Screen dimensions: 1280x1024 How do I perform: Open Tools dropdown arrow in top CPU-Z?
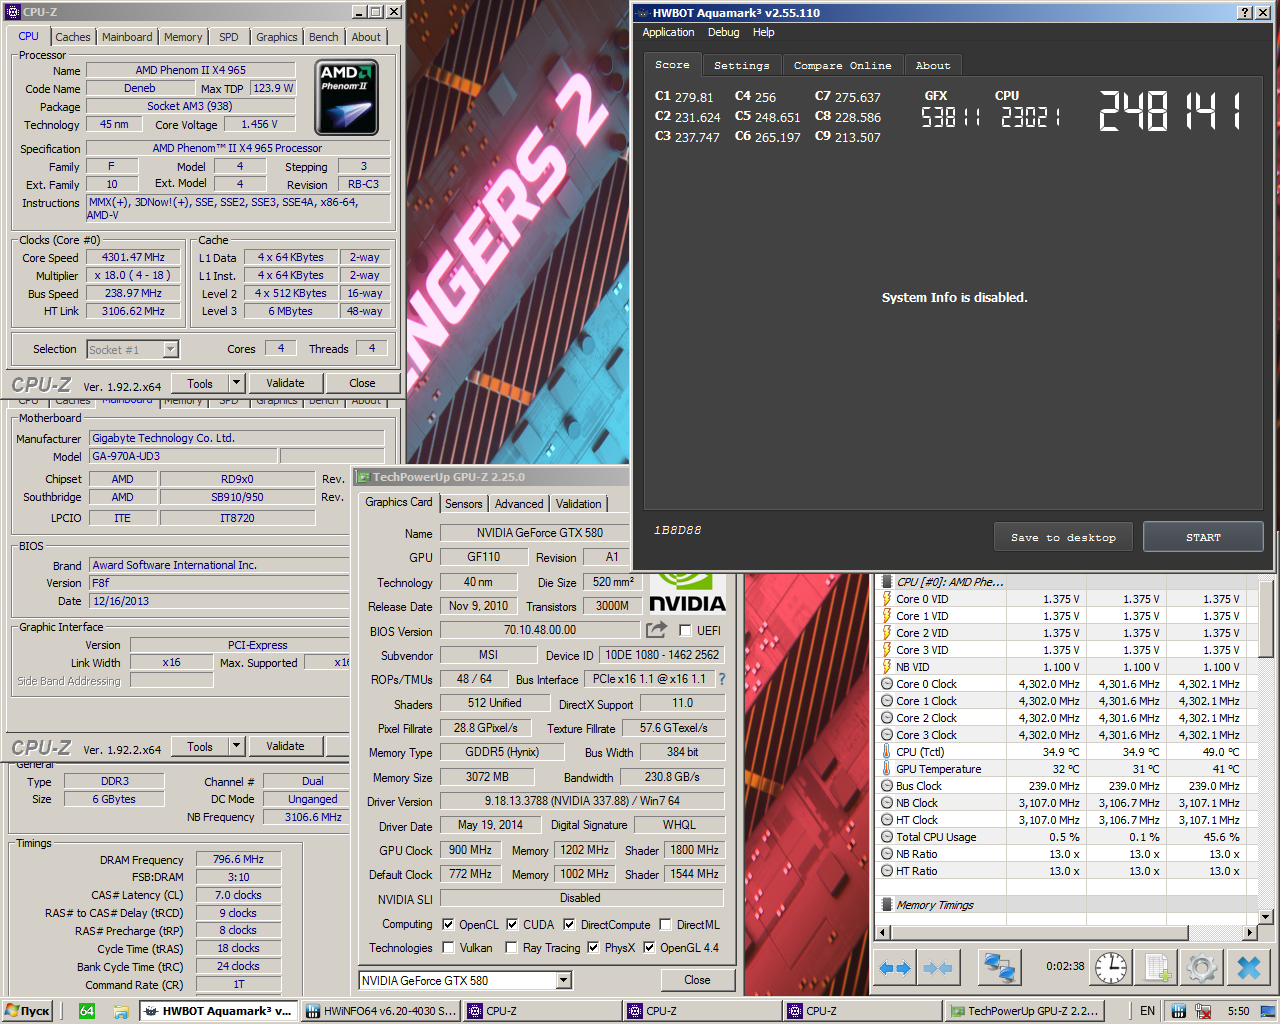236,383
